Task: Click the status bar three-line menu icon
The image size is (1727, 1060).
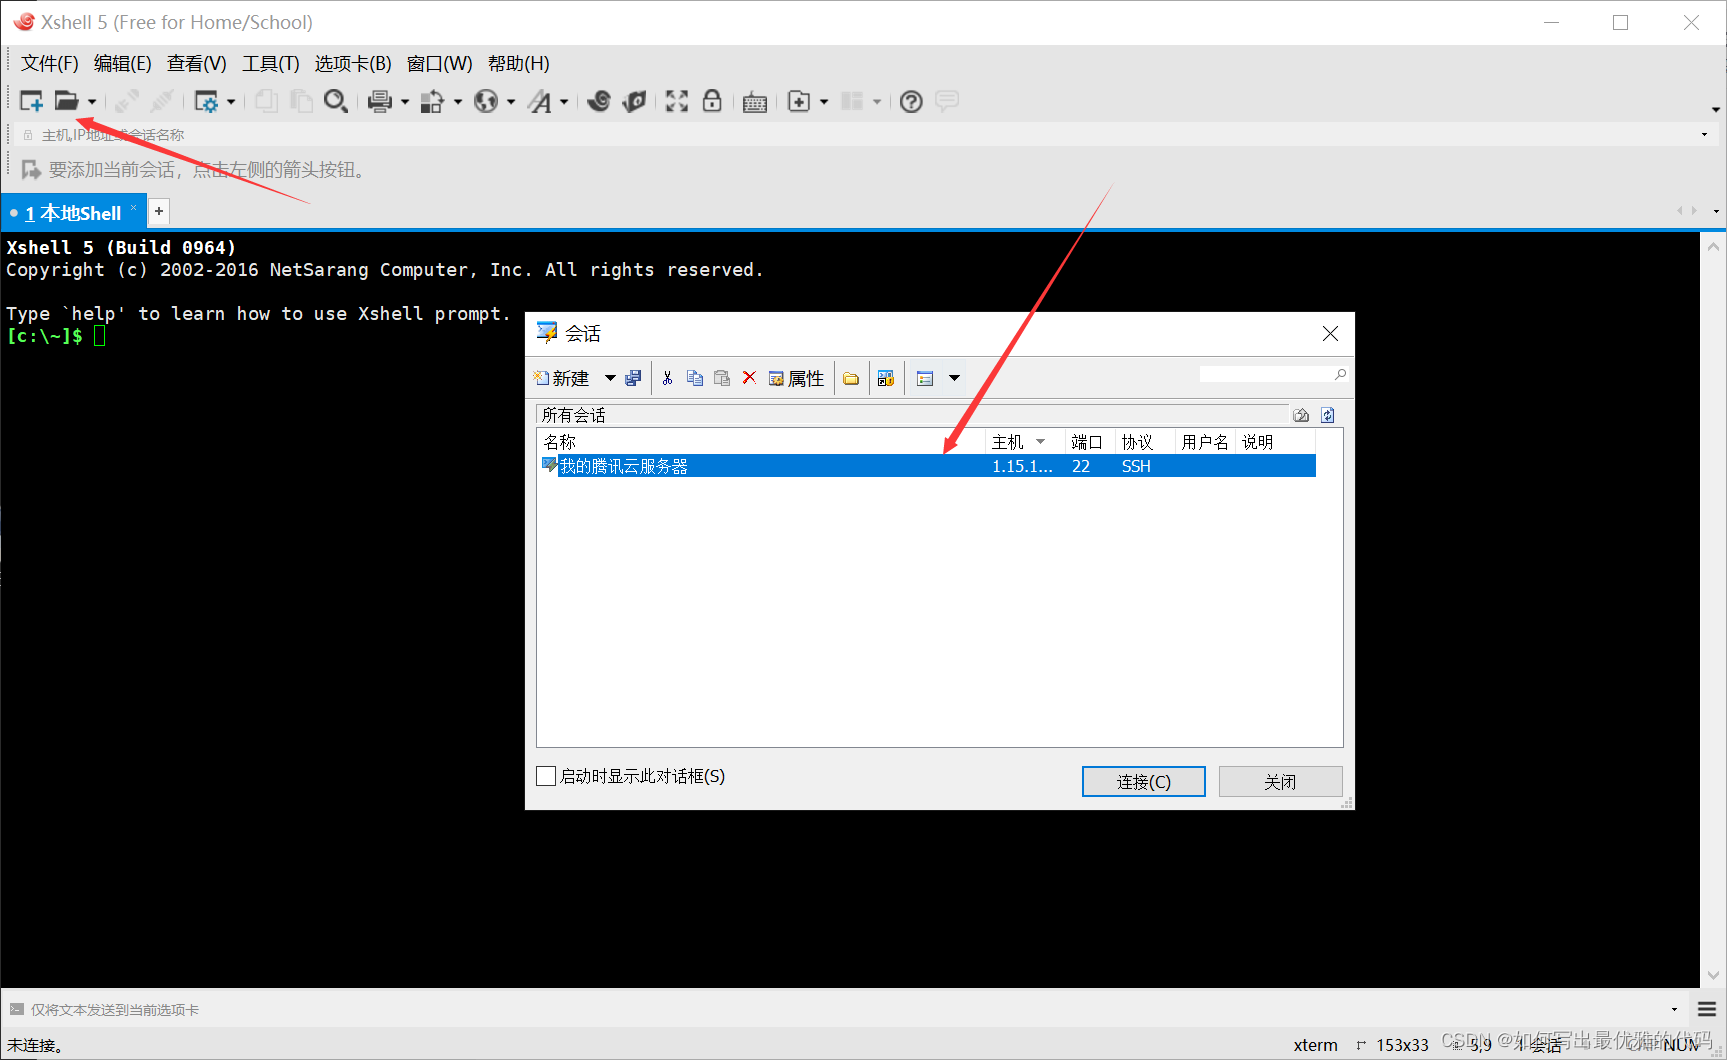Action: coord(1707,1010)
